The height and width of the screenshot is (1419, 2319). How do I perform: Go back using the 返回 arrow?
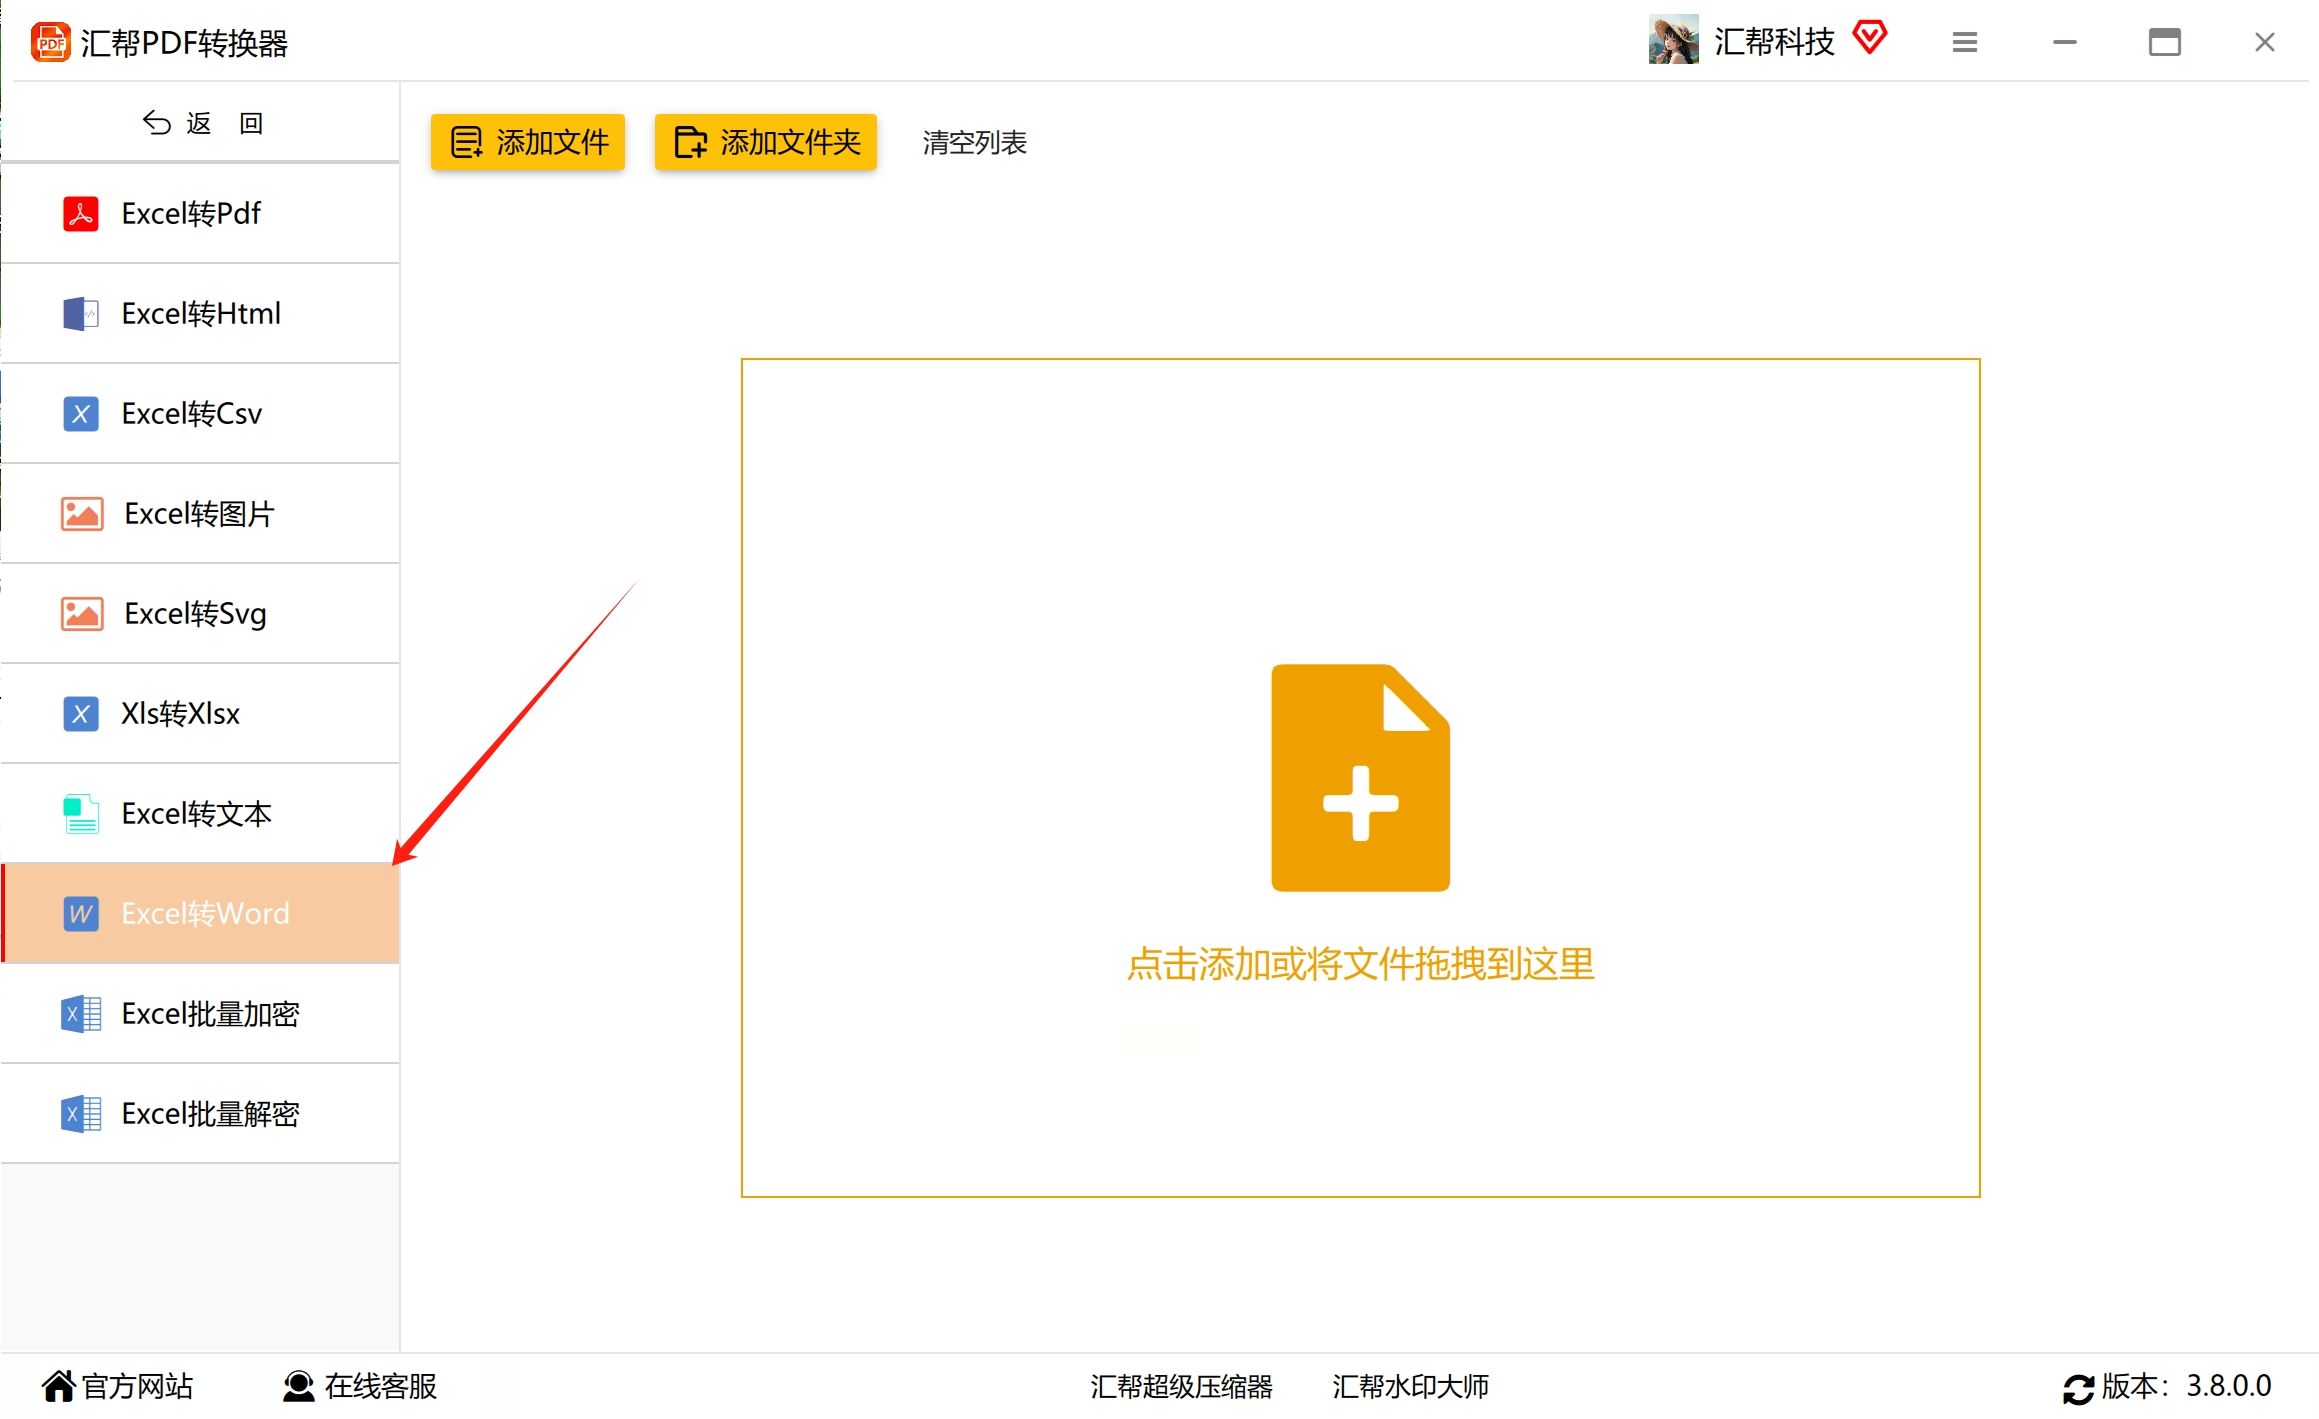tap(157, 123)
